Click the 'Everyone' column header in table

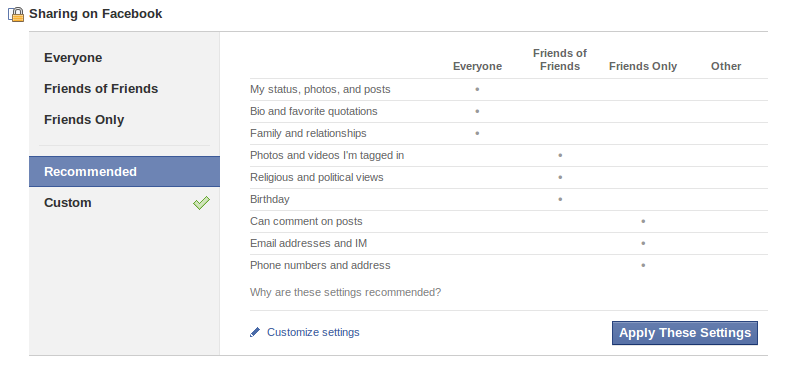click(x=477, y=66)
